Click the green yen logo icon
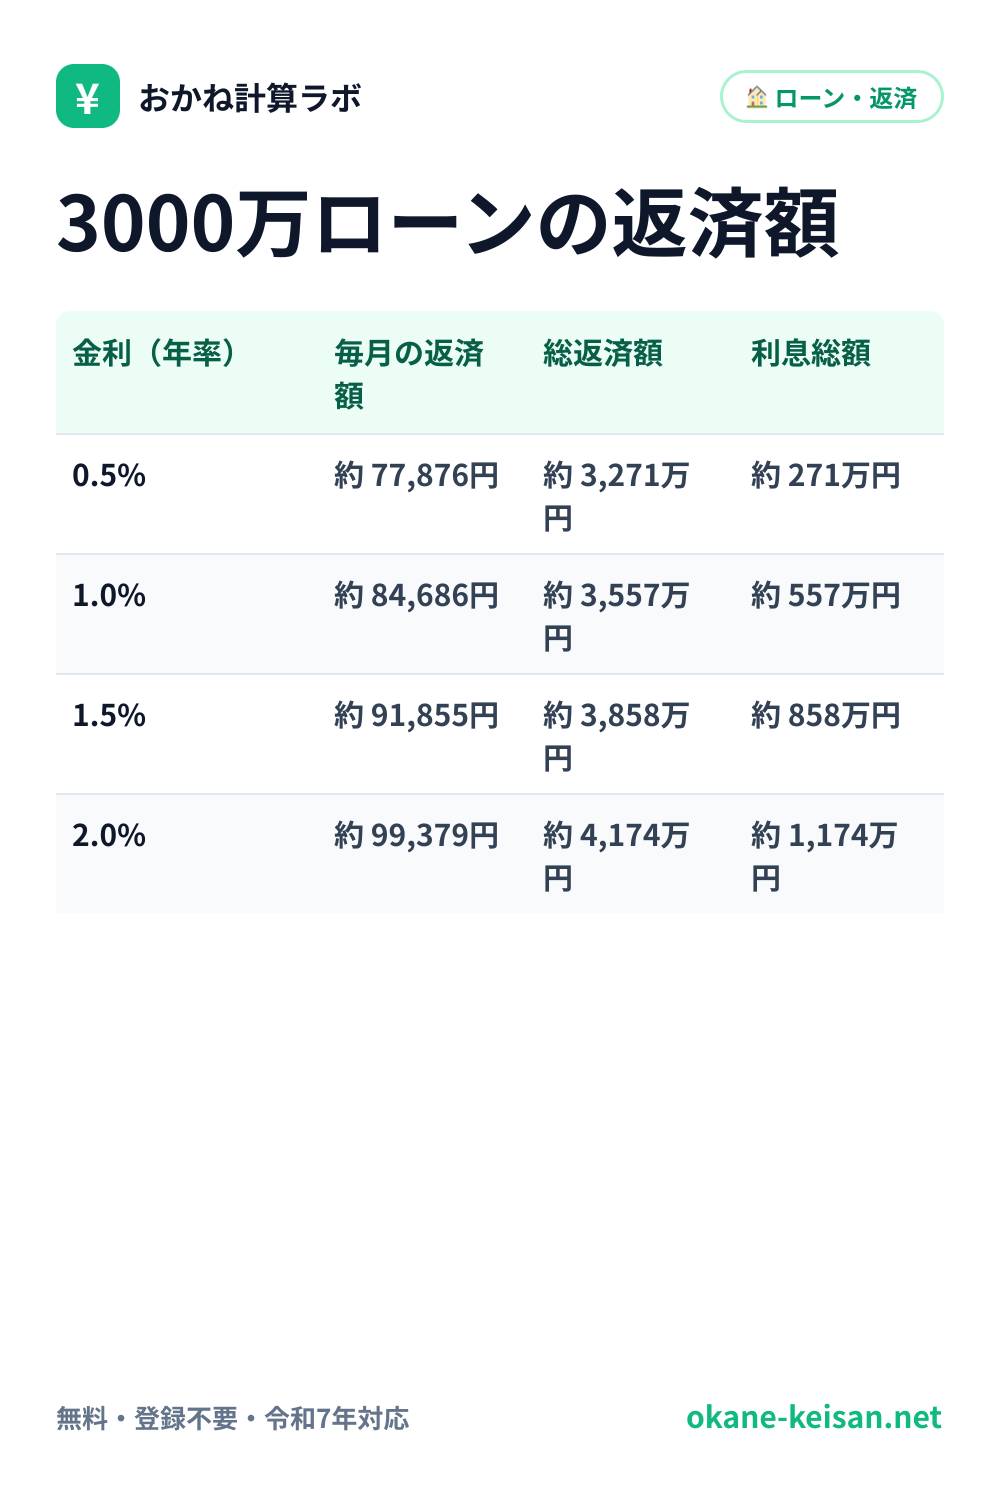The height and width of the screenshot is (1500, 1000). [x=88, y=96]
